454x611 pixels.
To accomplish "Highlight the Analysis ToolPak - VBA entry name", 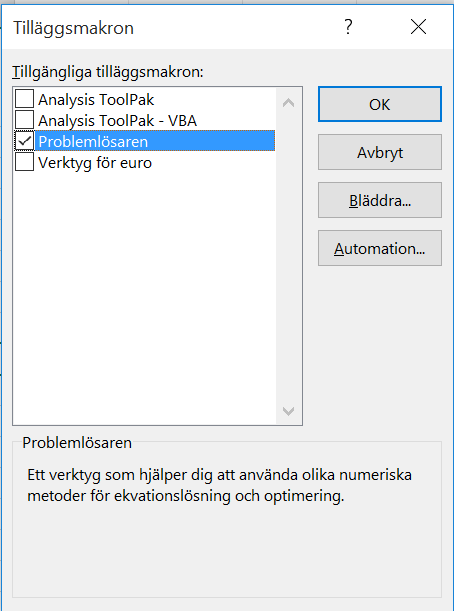I will click(x=117, y=120).
